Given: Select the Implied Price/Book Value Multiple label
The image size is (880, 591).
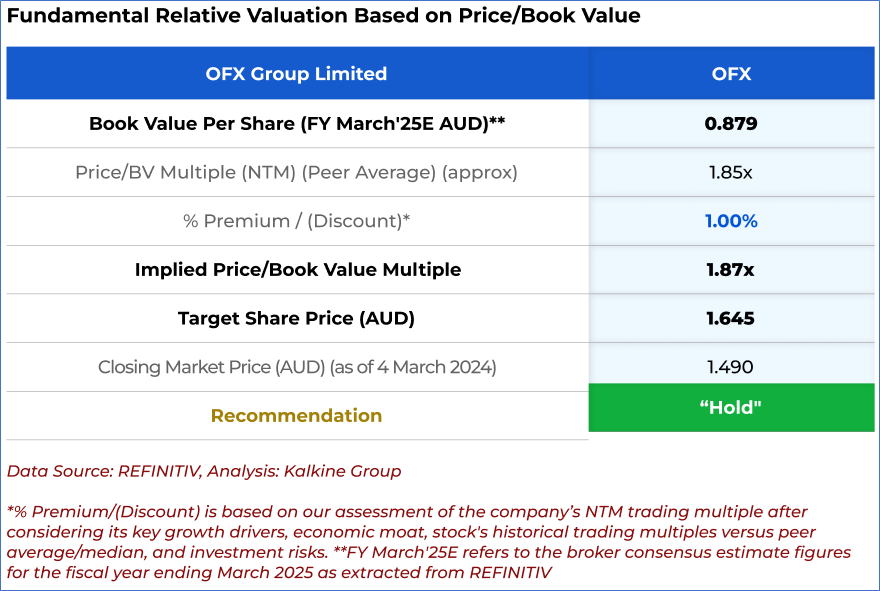Looking at the screenshot, I should pos(297,270).
